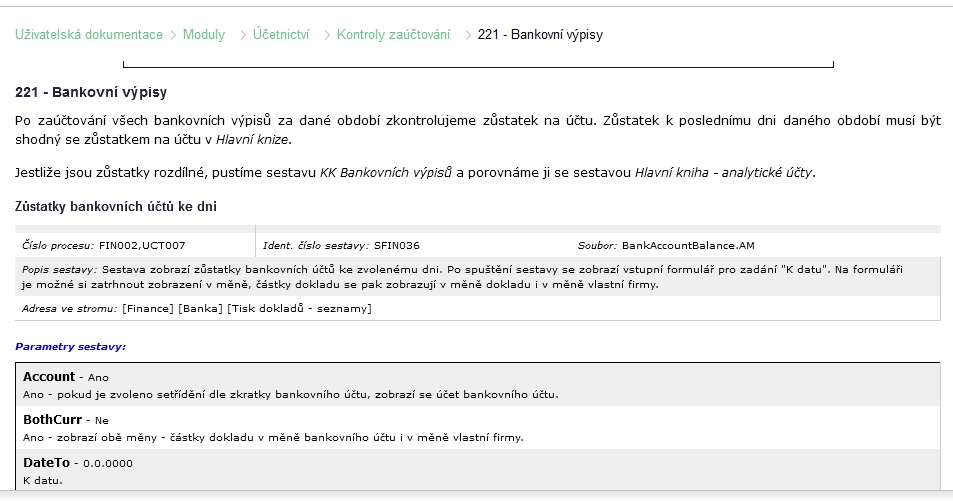Viewport: 953px width, 501px height.
Task: Click tree address '[Finance] [Banka] [Tisk dokladů - seznamy]'
Action: [x=247, y=309]
